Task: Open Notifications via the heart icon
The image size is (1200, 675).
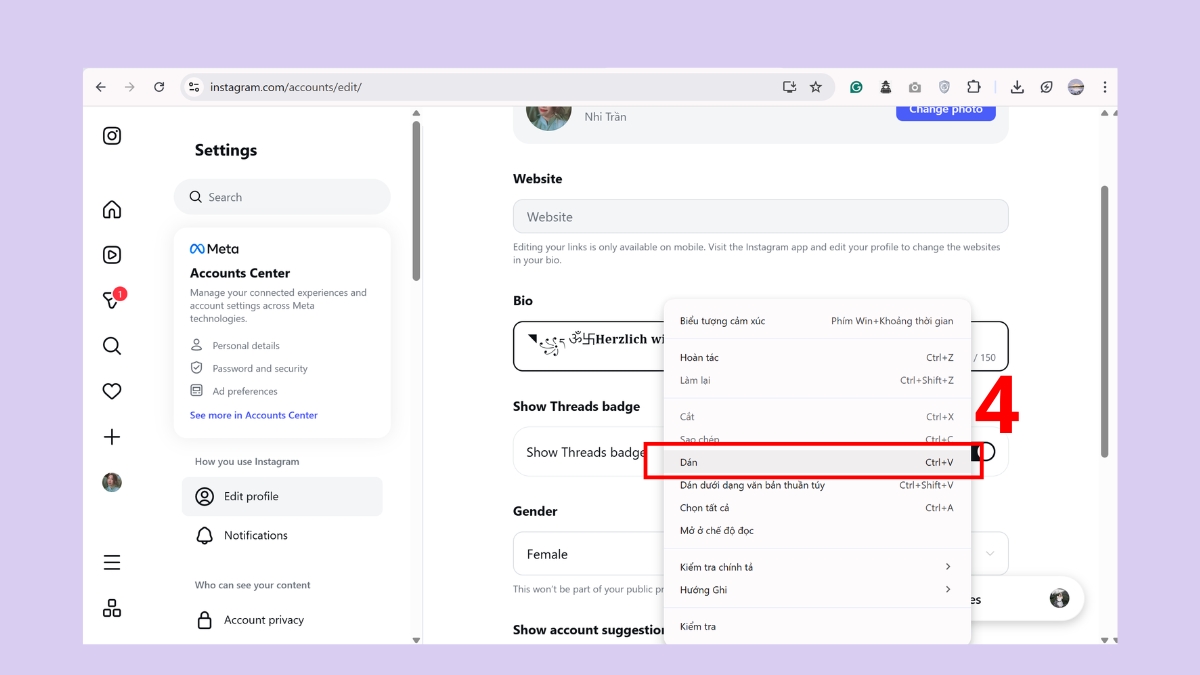Action: click(111, 390)
